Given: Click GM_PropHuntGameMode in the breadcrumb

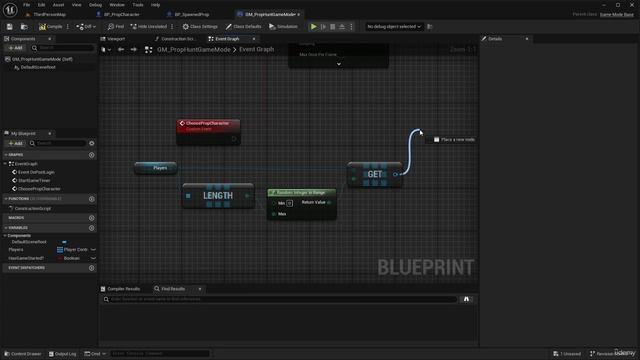Looking at the screenshot, I should point(193,49).
